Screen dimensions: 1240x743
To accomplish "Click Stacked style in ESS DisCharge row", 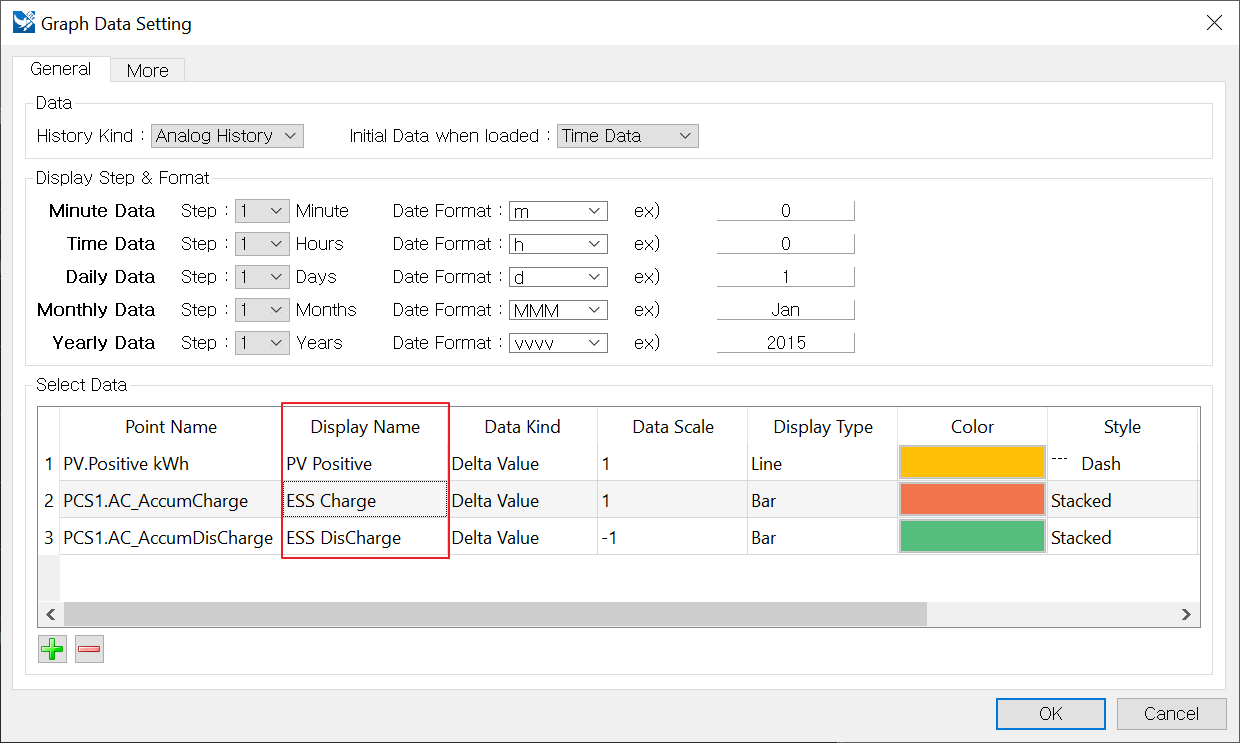I will pos(1122,537).
